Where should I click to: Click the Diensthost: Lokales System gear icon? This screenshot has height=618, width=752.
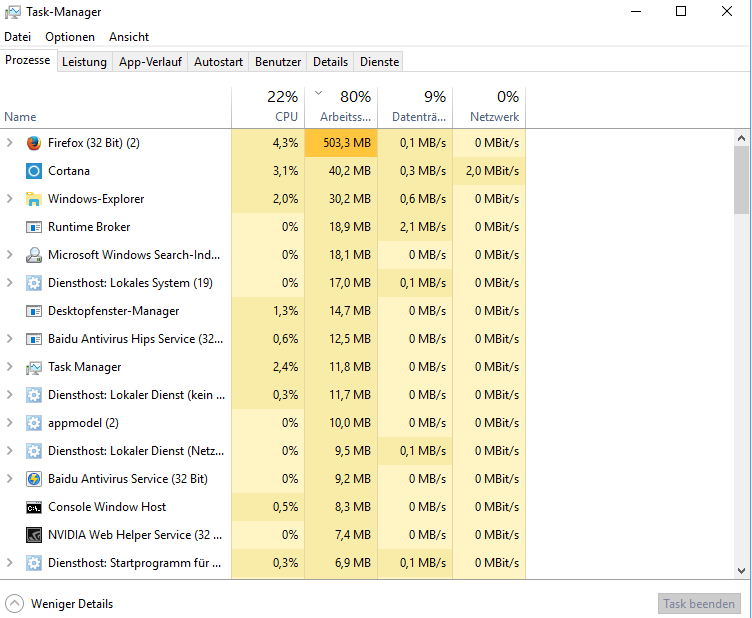34,283
